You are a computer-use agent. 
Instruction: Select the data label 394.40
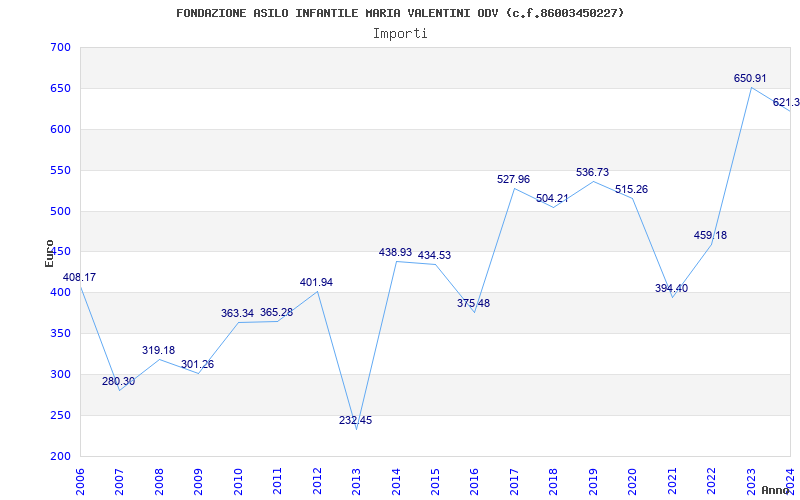(671, 288)
